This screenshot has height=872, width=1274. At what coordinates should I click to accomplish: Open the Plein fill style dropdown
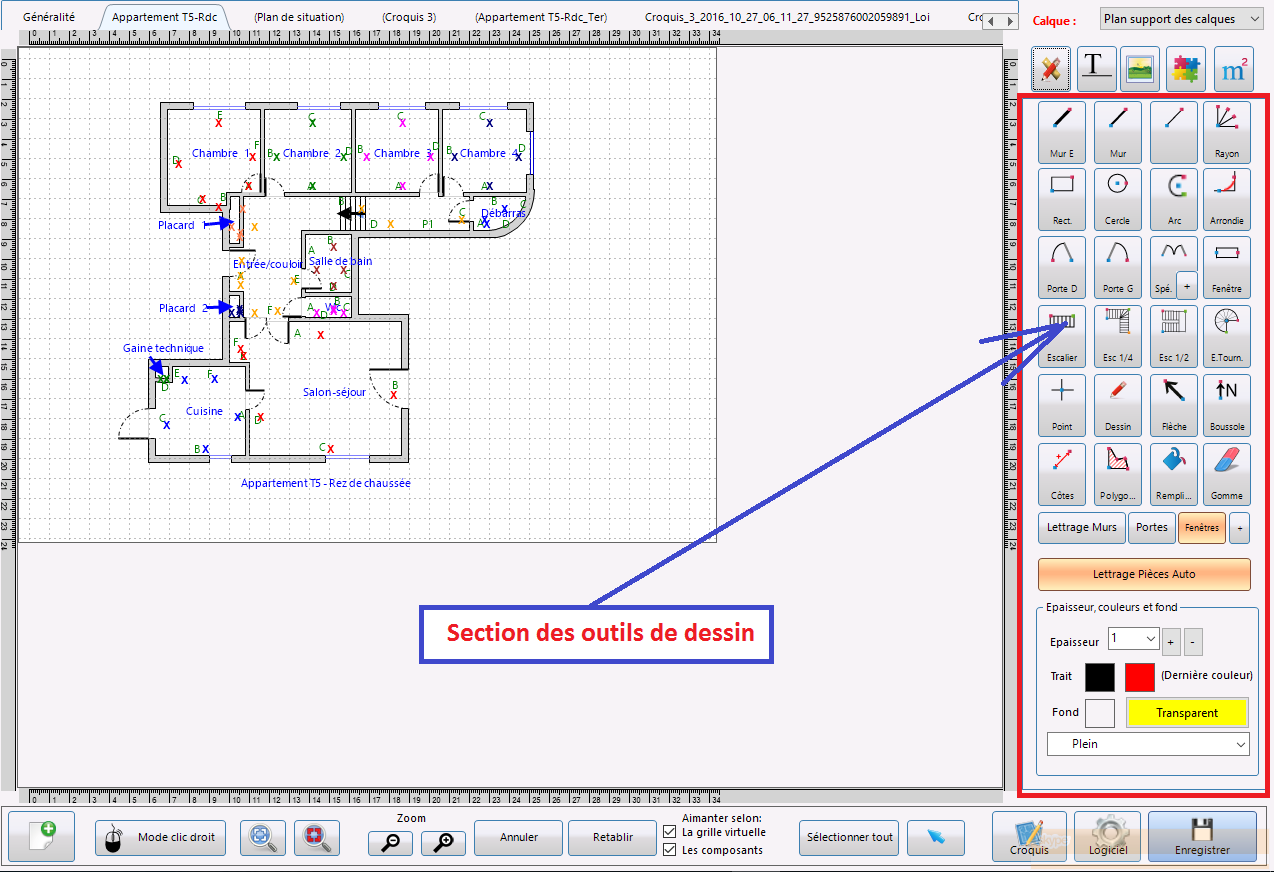coord(1148,744)
